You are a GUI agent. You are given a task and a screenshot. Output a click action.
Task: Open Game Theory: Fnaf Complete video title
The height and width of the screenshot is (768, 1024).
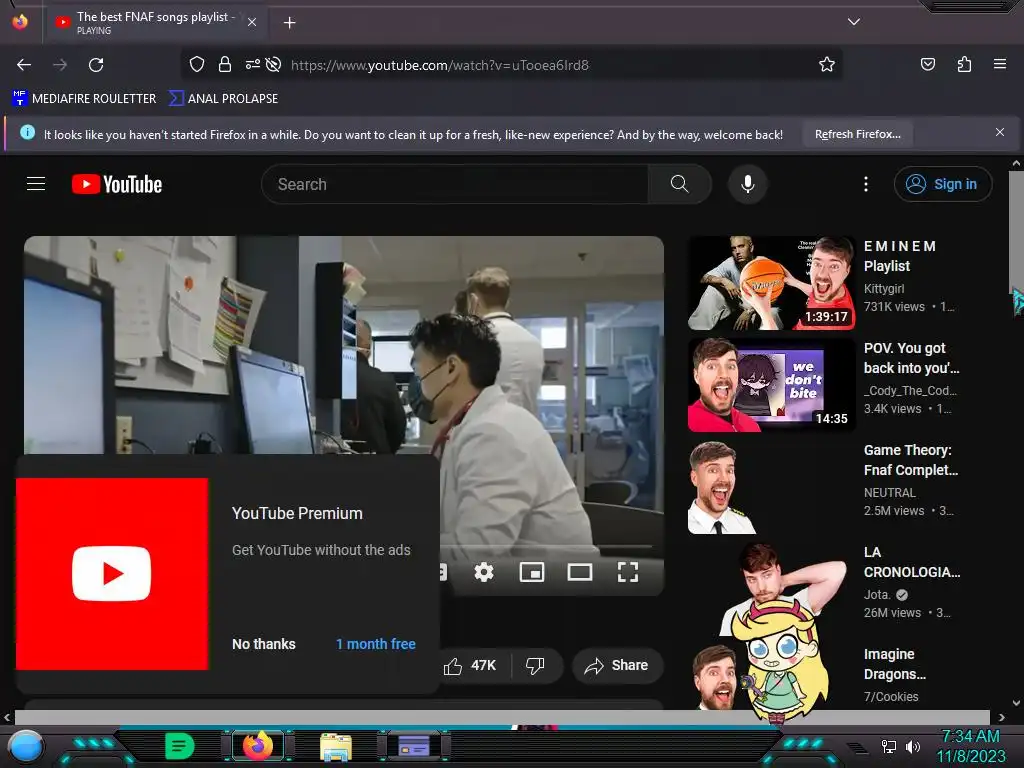(911, 460)
